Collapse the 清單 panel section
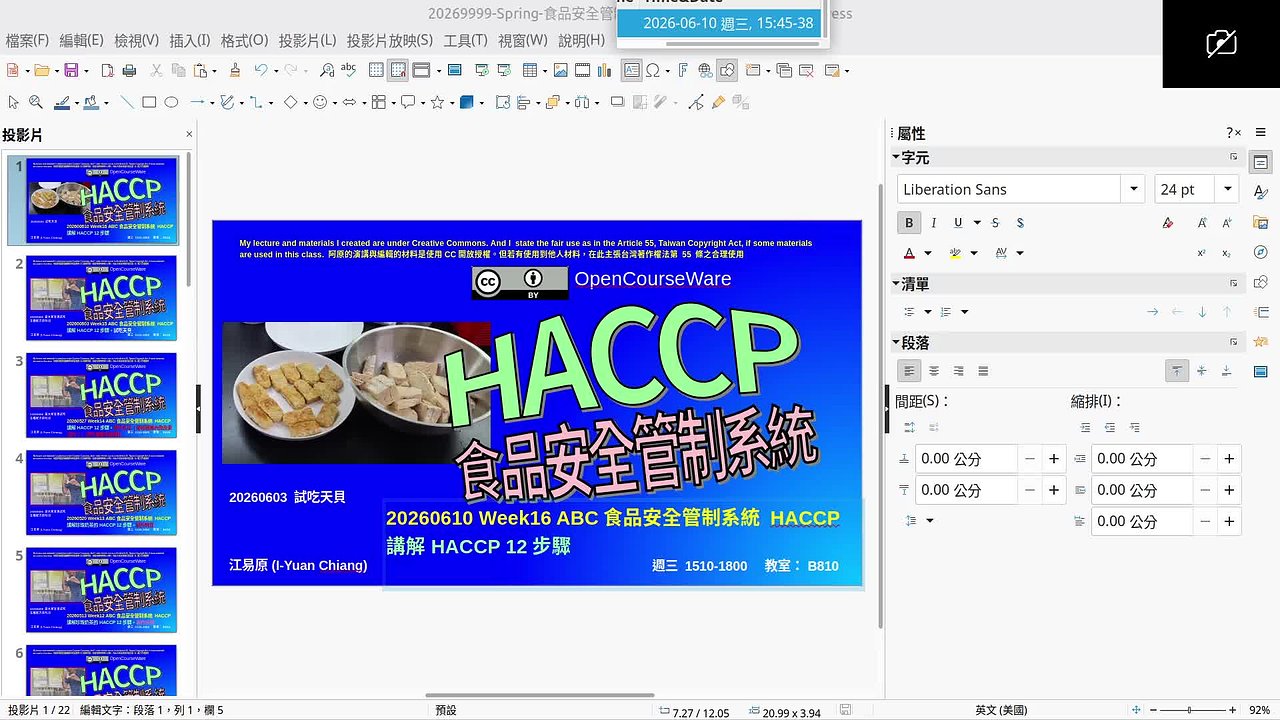 [x=896, y=284]
